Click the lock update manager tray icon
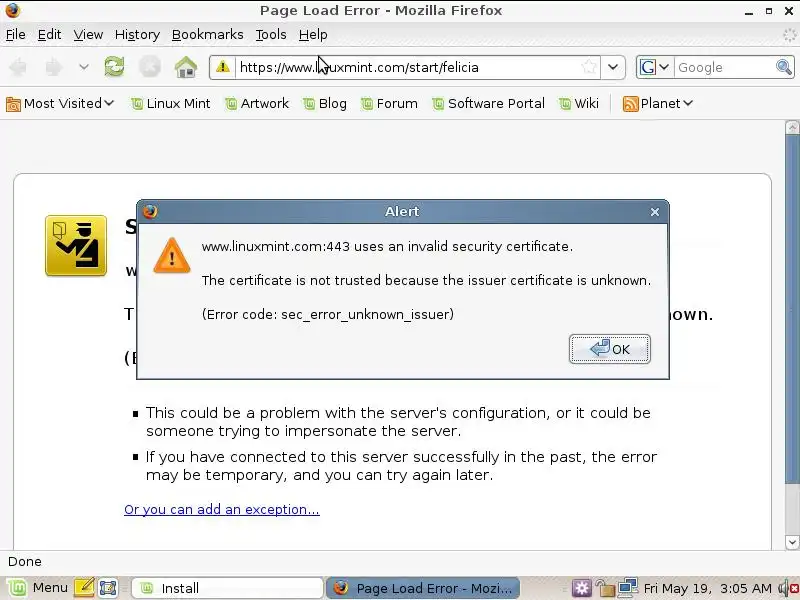The image size is (800, 600). (605, 588)
